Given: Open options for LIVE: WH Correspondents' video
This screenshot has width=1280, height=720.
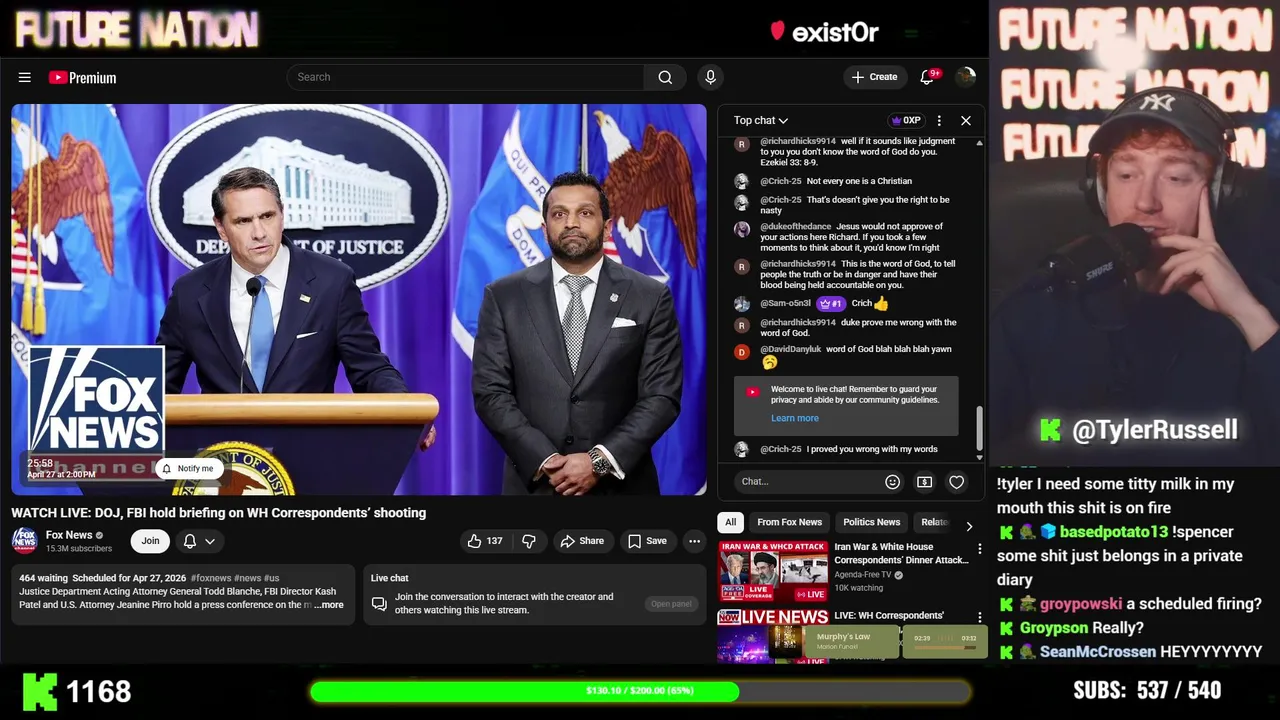Looking at the screenshot, I should coord(980,617).
